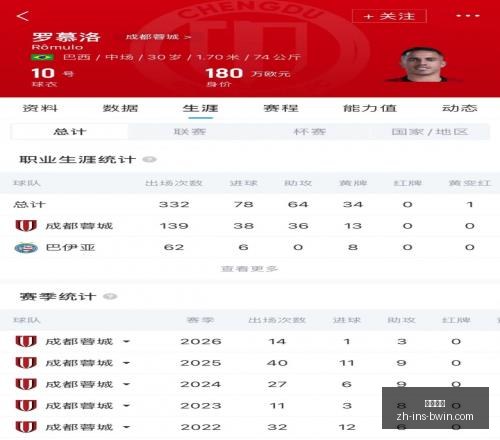500x440 pixels.
Task: Open the 能力值 tab
Action: (x=370, y=108)
